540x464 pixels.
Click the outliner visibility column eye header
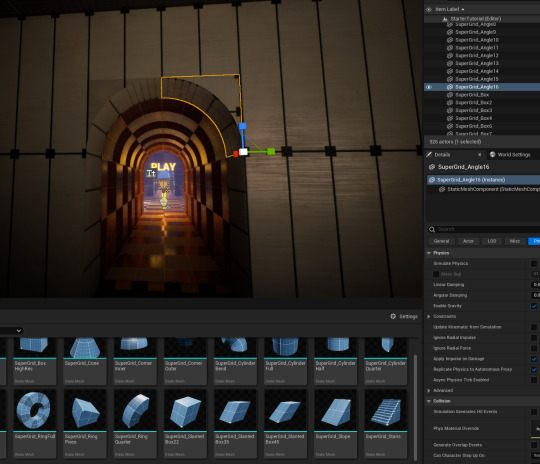(429, 9)
